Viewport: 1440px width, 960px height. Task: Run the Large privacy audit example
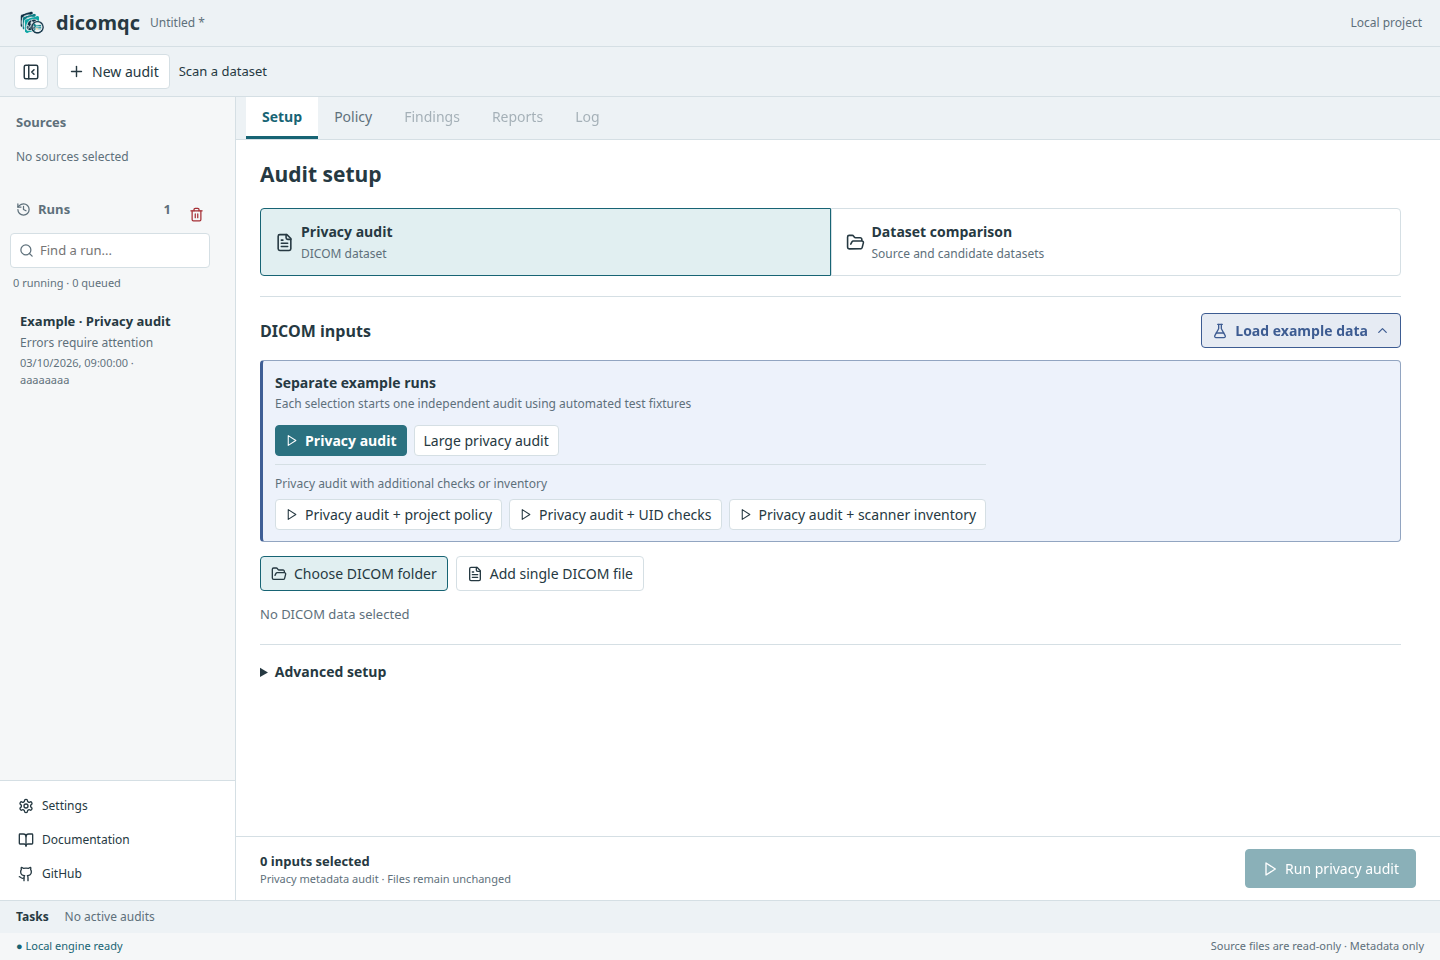[486, 441]
